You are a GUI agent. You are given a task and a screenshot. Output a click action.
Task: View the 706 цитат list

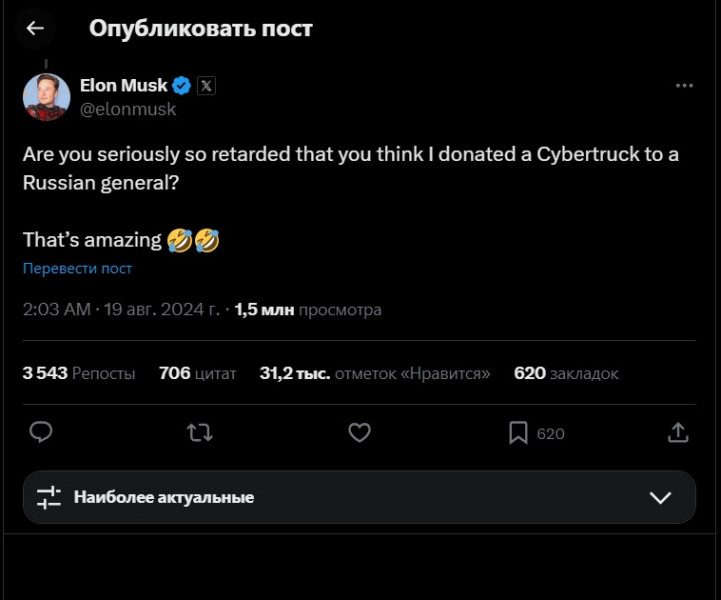coord(197,373)
